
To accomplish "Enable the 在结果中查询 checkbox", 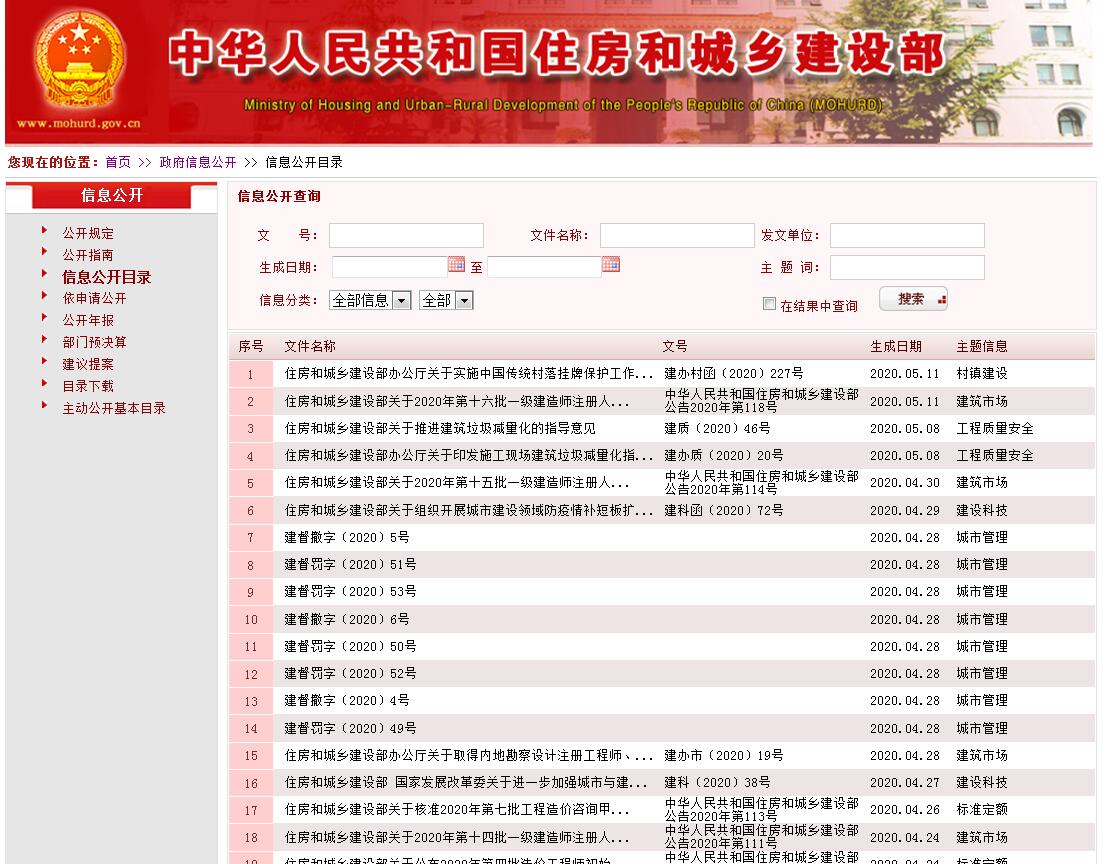I will pyautogui.click(x=769, y=304).
